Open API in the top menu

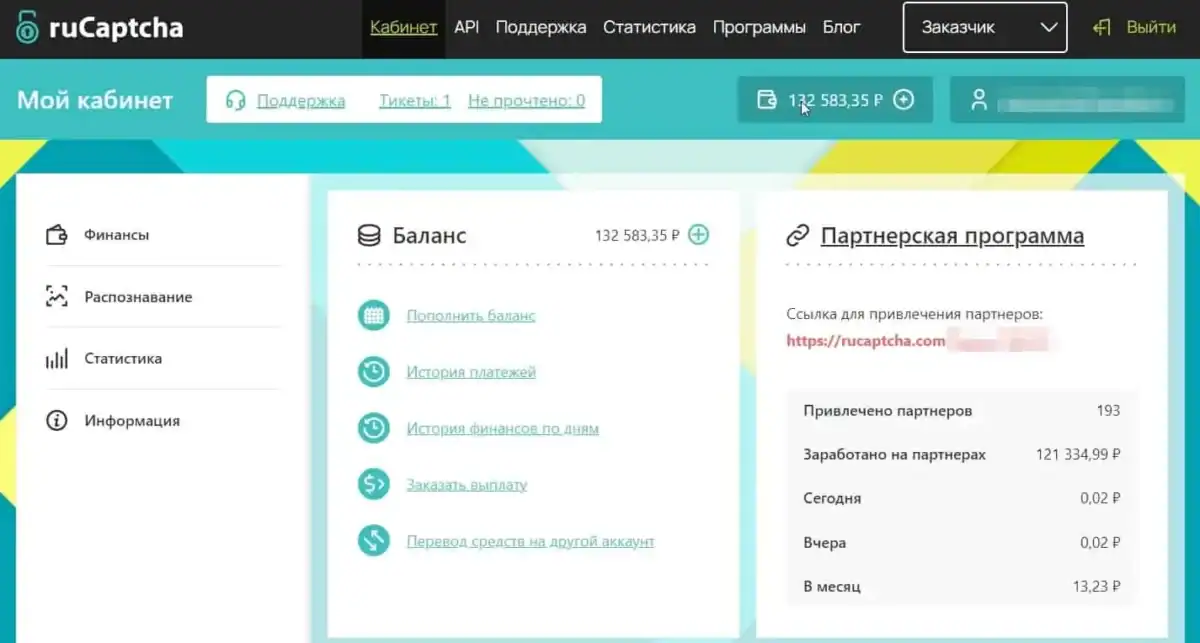point(466,27)
